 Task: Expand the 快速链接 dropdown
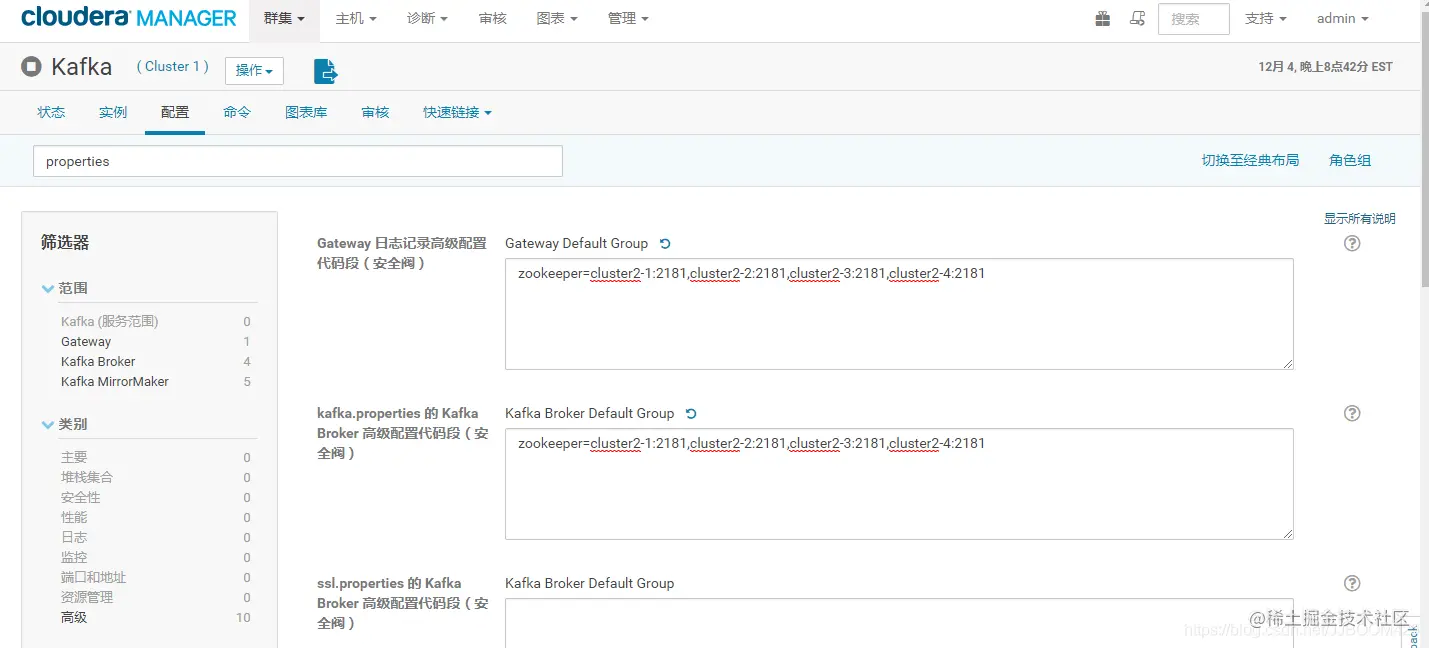click(x=457, y=113)
